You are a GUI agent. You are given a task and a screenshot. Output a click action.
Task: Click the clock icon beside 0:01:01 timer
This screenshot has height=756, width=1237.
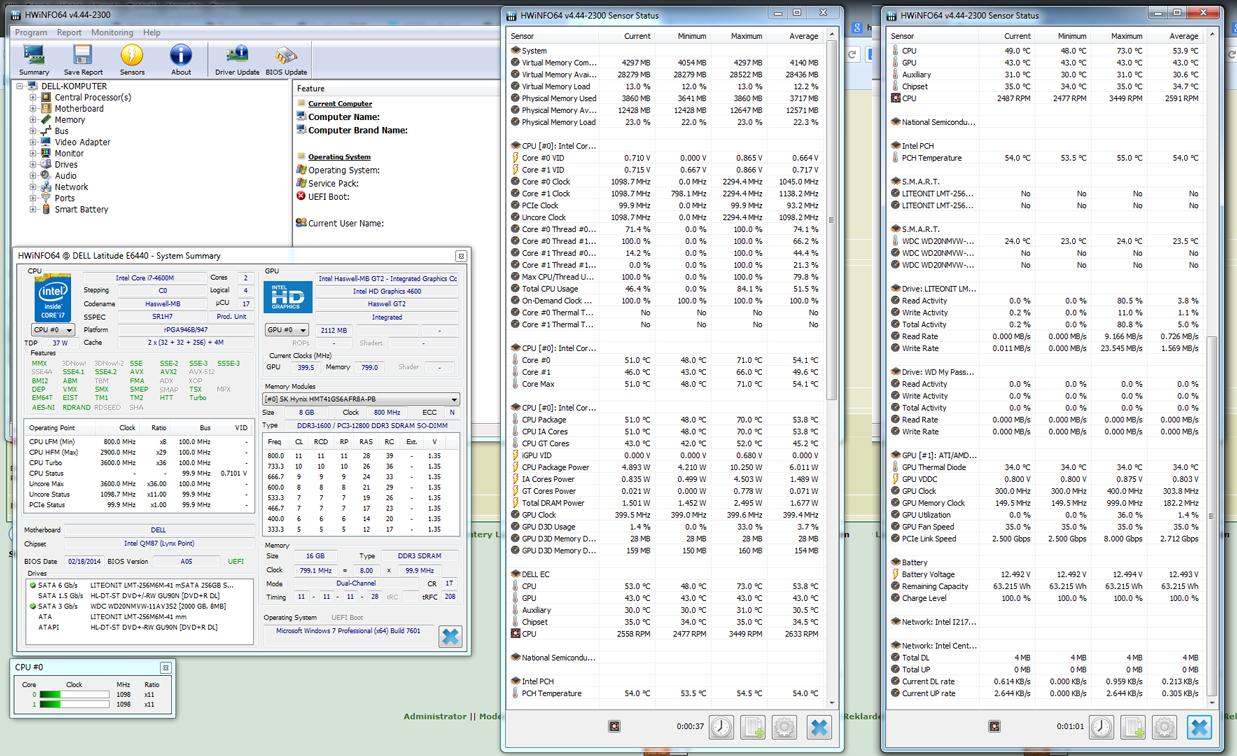tap(1101, 727)
